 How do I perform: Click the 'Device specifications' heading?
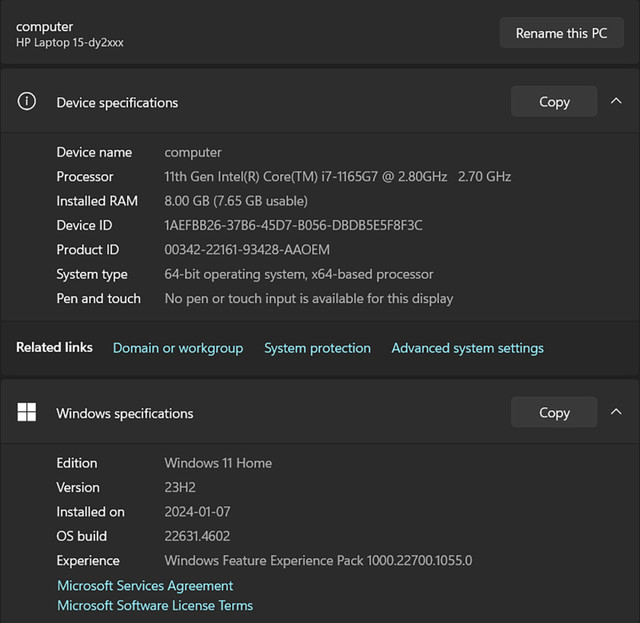click(x=117, y=103)
